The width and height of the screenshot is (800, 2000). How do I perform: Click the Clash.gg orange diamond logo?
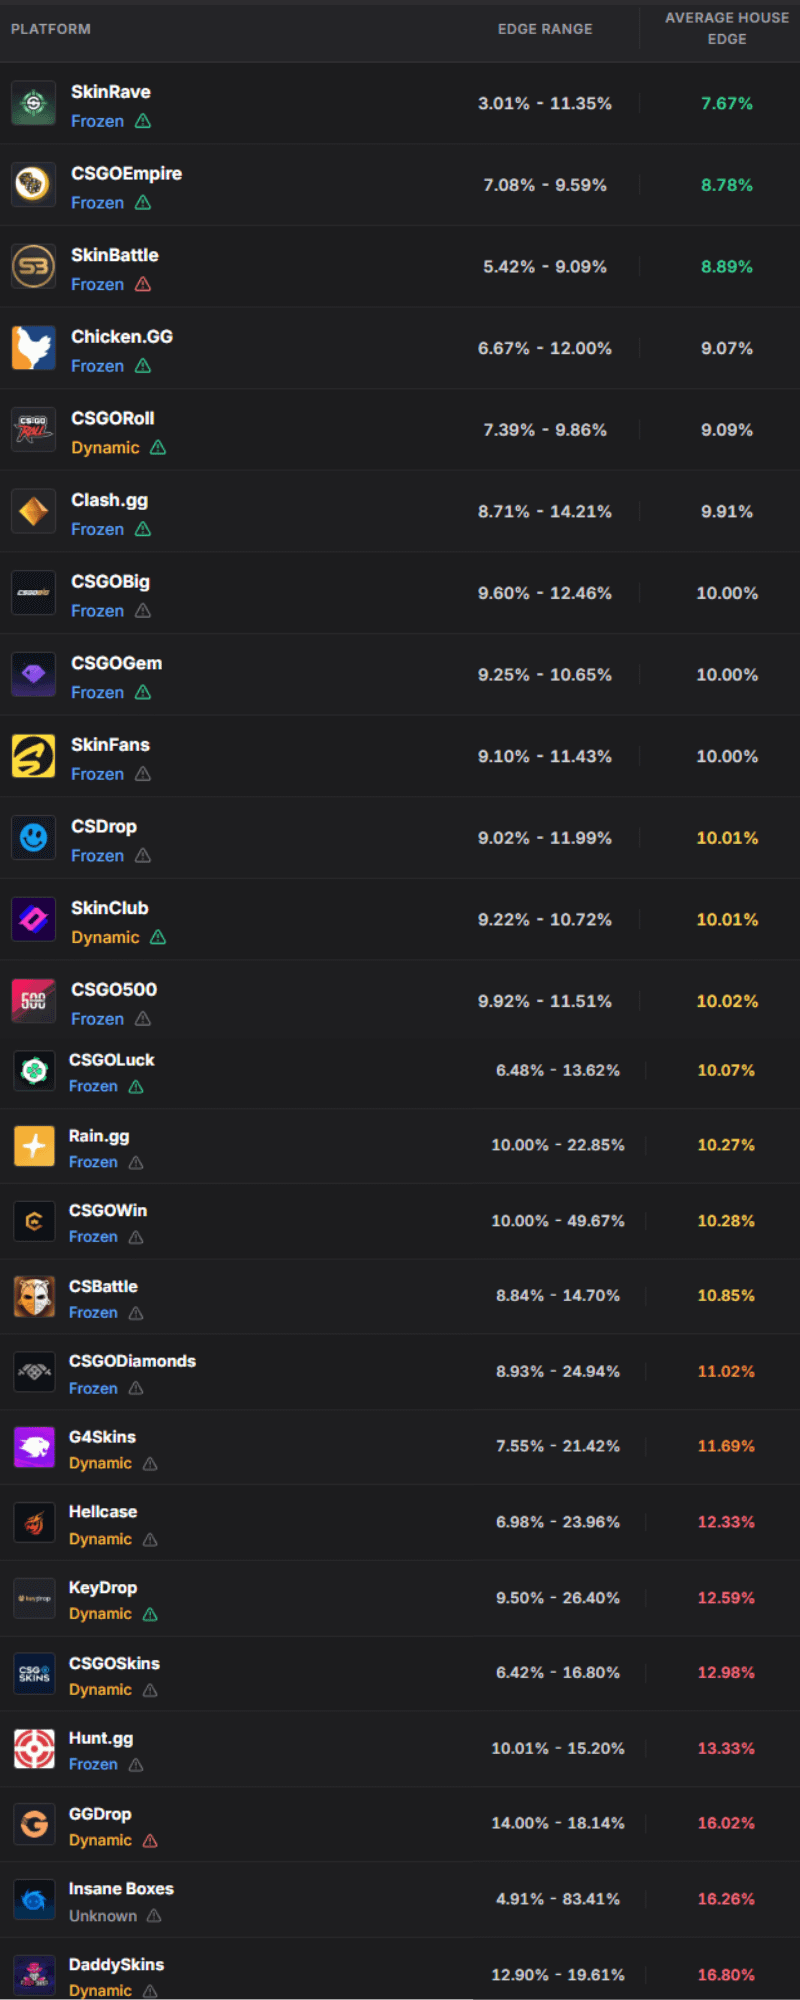pyautogui.click(x=33, y=511)
